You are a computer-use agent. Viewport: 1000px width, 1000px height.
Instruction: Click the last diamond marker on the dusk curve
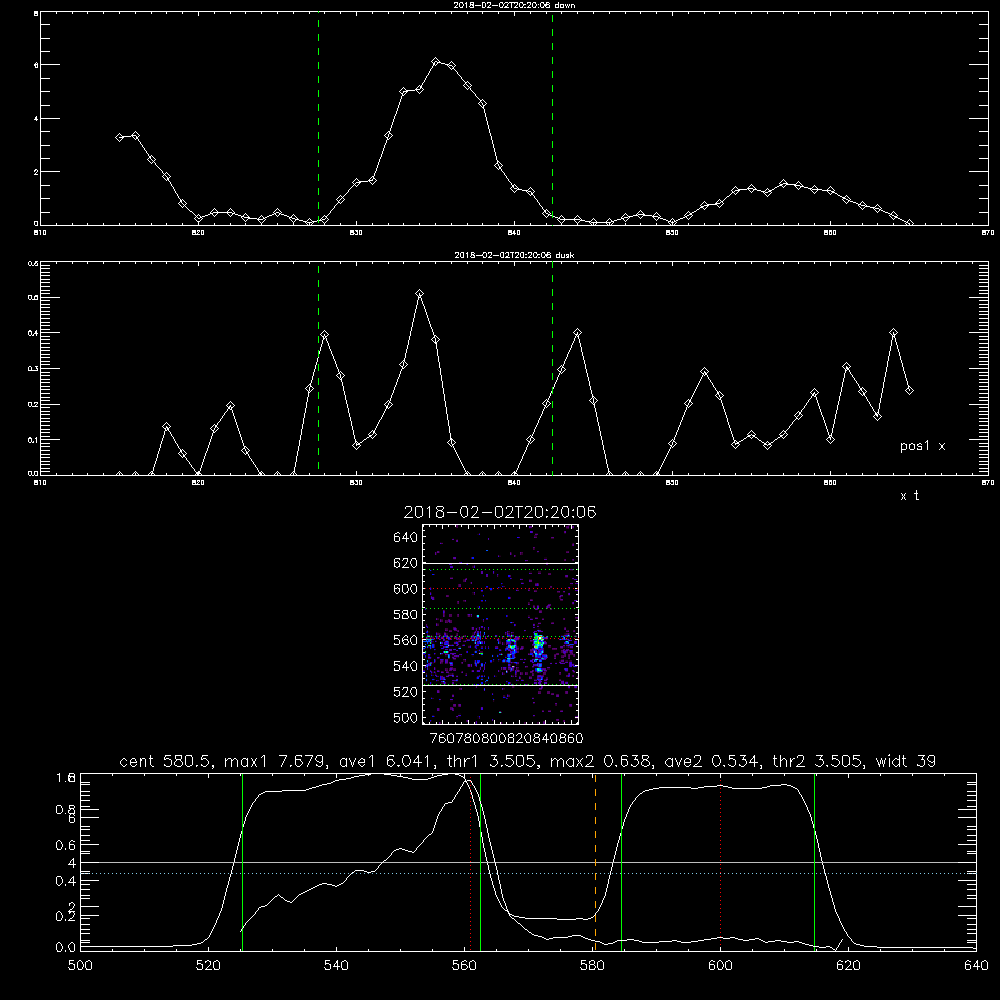(x=909, y=390)
